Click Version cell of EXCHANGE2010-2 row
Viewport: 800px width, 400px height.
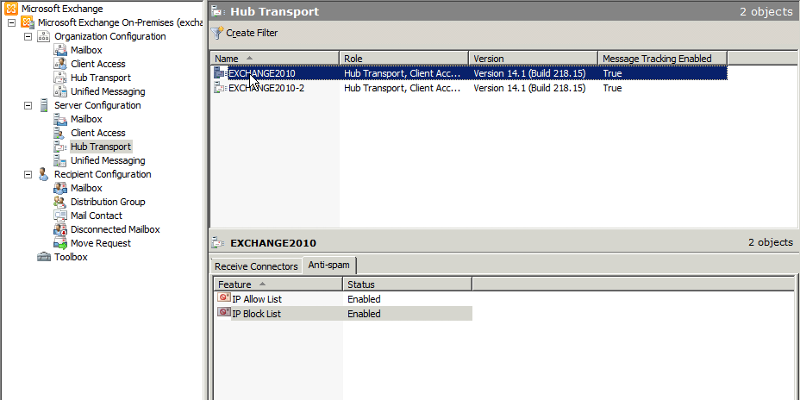[530, 88]
